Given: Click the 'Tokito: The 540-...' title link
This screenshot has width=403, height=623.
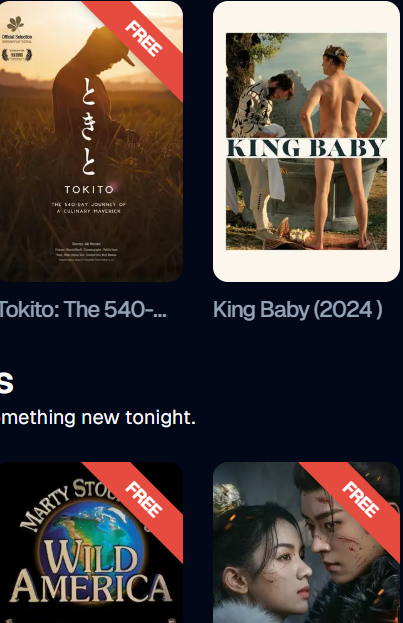Looking at the screenshot, I should [83, 309].
